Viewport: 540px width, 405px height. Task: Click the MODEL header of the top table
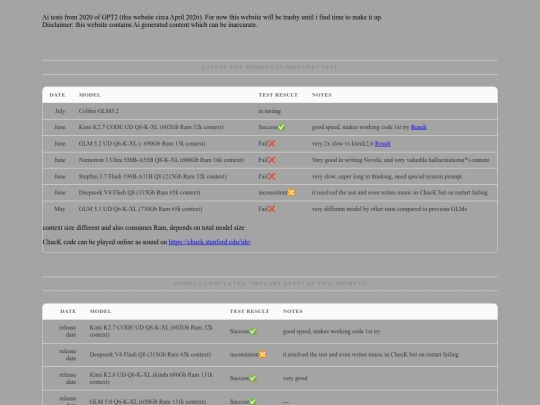90,95
